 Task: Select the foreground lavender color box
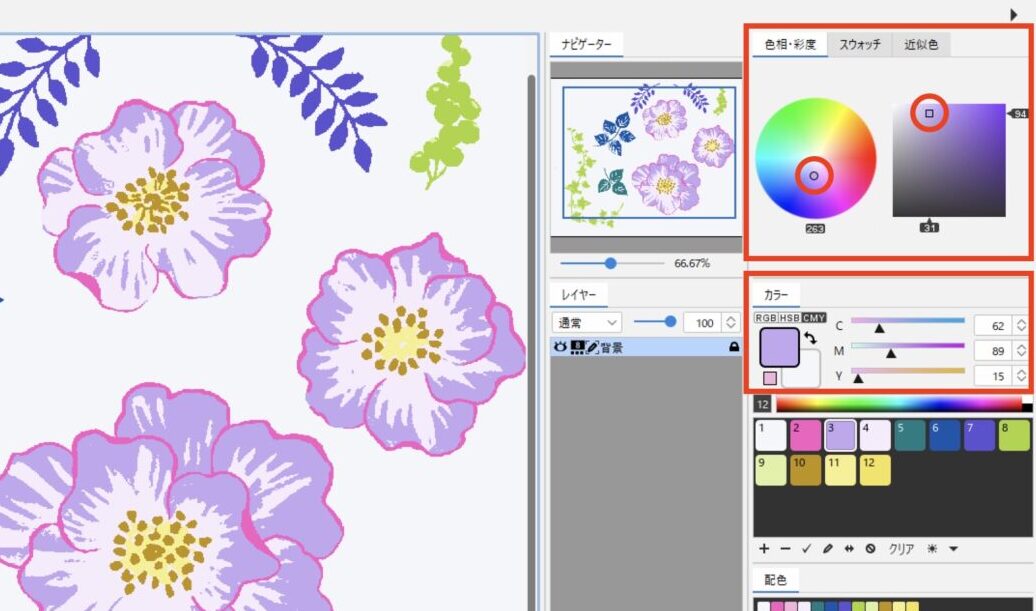click(x=779, y=347)
